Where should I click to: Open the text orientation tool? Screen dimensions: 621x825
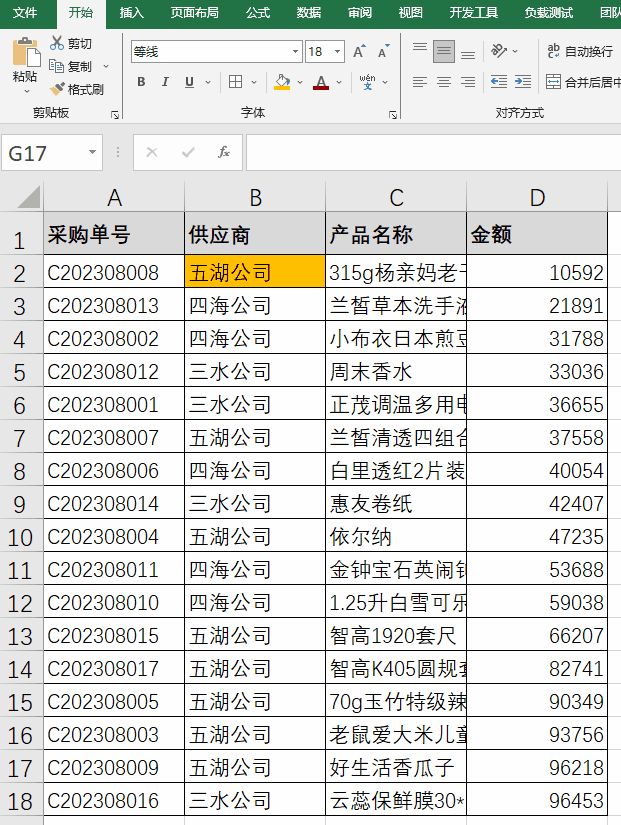498,51
